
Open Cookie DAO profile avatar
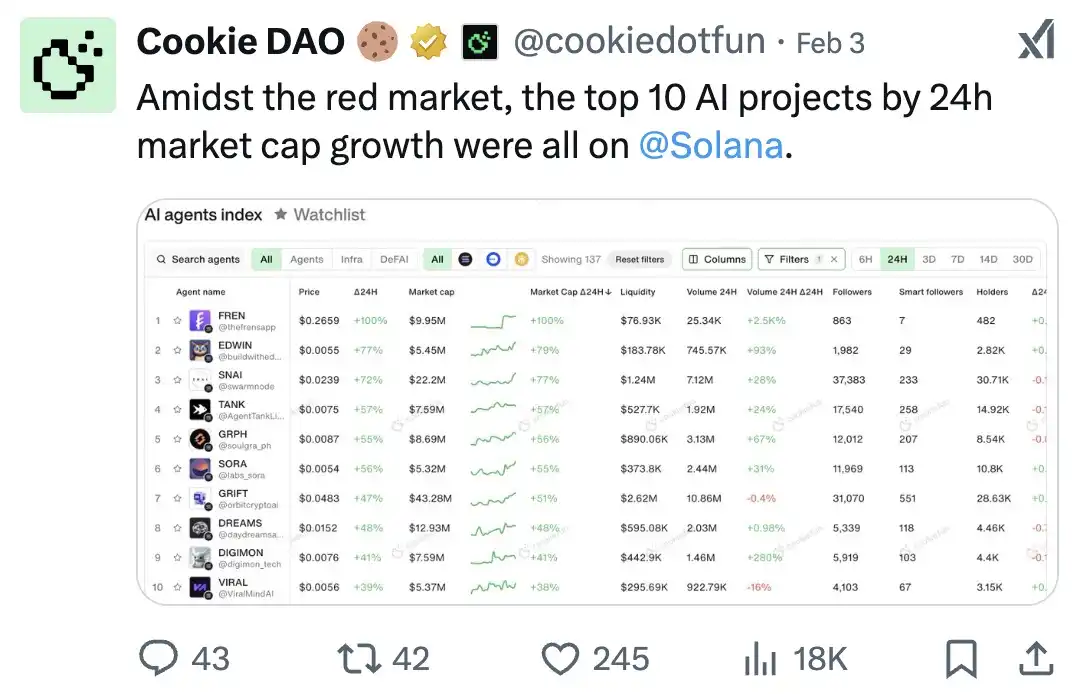tap(68, 65)
